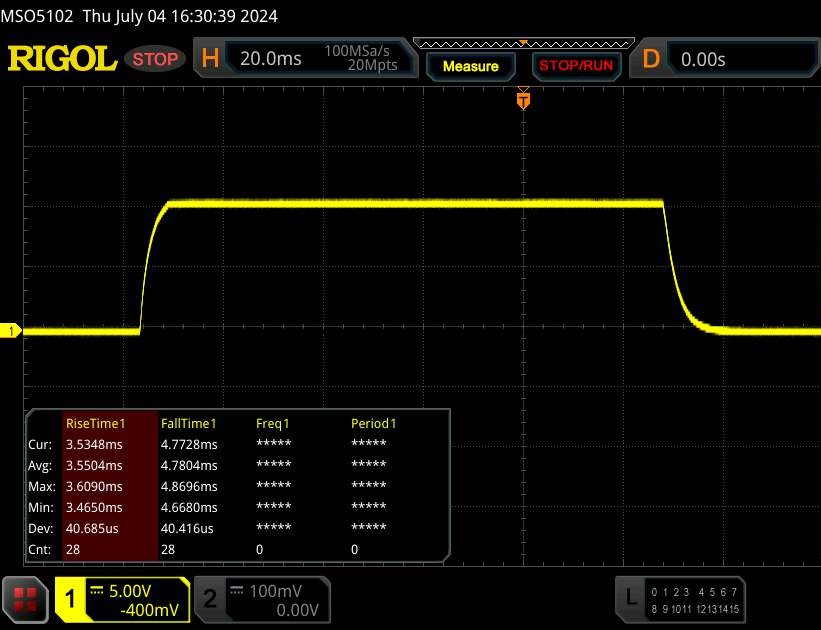This screenshot has width=821, height=630.
Task: Click the orange H horizontal icon
Action: (210, 59)
